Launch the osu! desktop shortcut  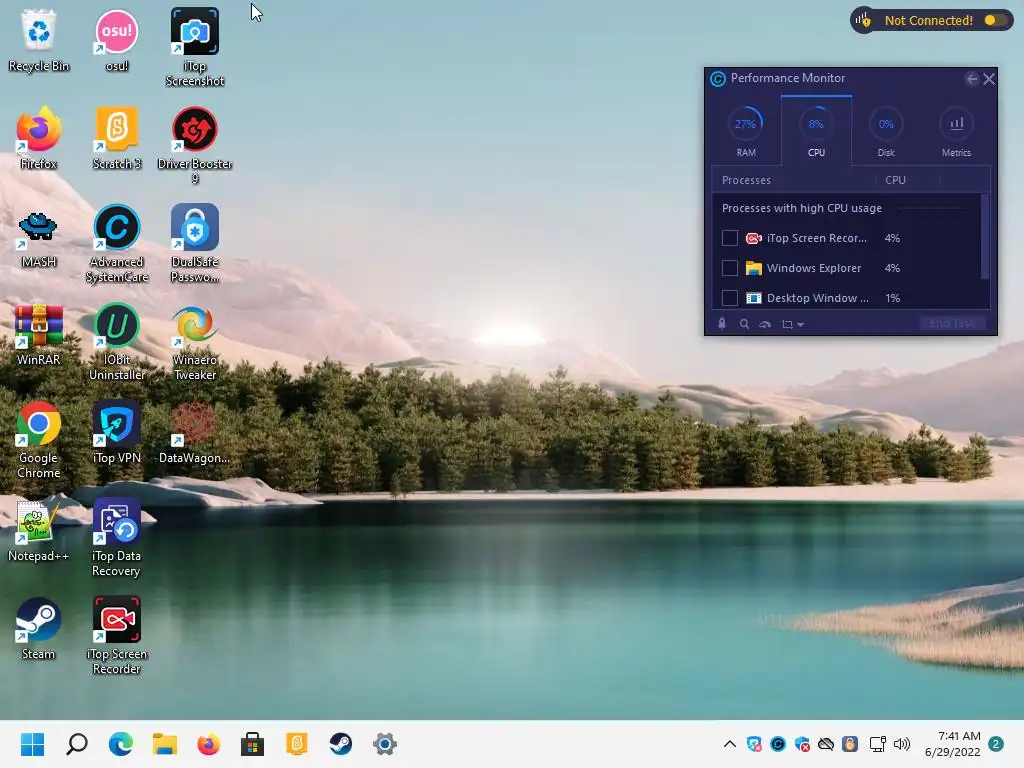117,40
